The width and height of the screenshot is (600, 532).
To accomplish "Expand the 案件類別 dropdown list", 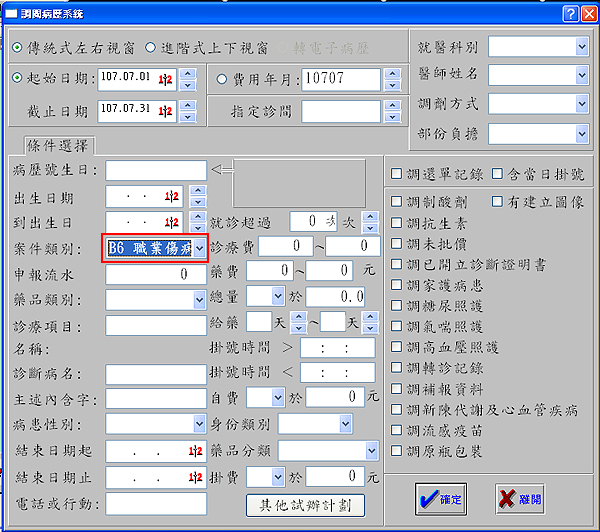I will tap(200, 247).
